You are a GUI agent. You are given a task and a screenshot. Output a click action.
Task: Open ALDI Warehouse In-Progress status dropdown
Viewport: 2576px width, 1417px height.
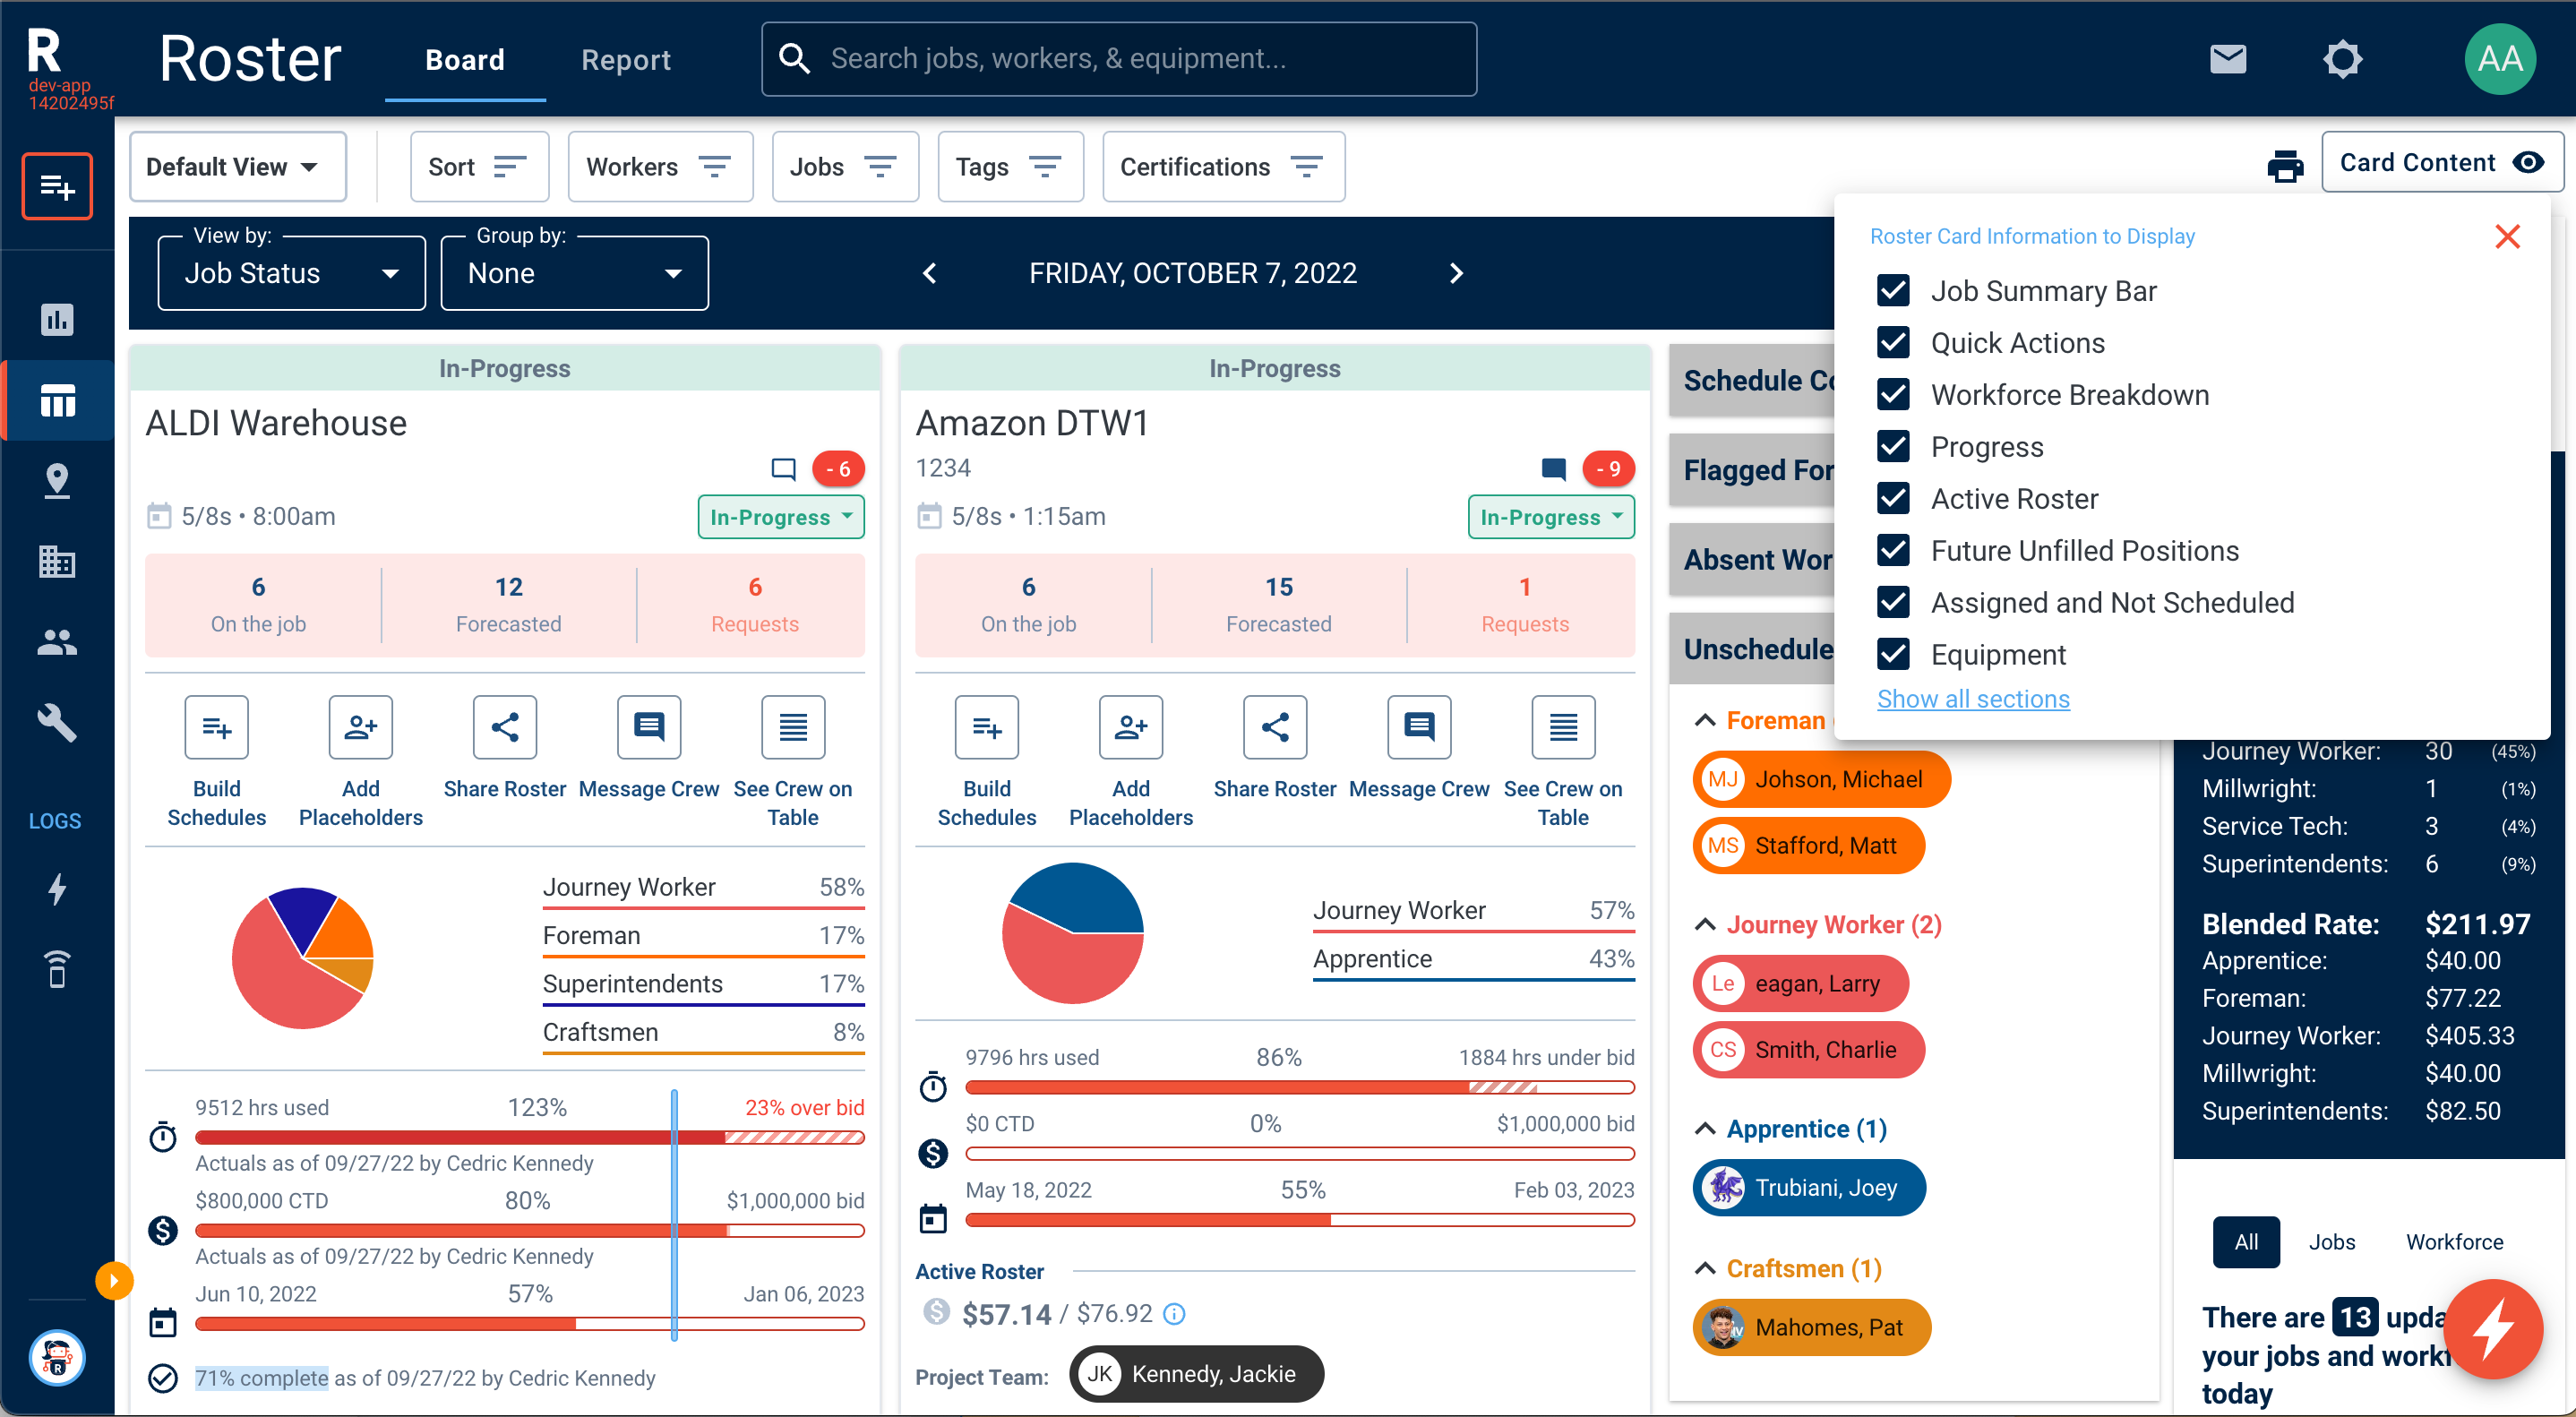780,517
